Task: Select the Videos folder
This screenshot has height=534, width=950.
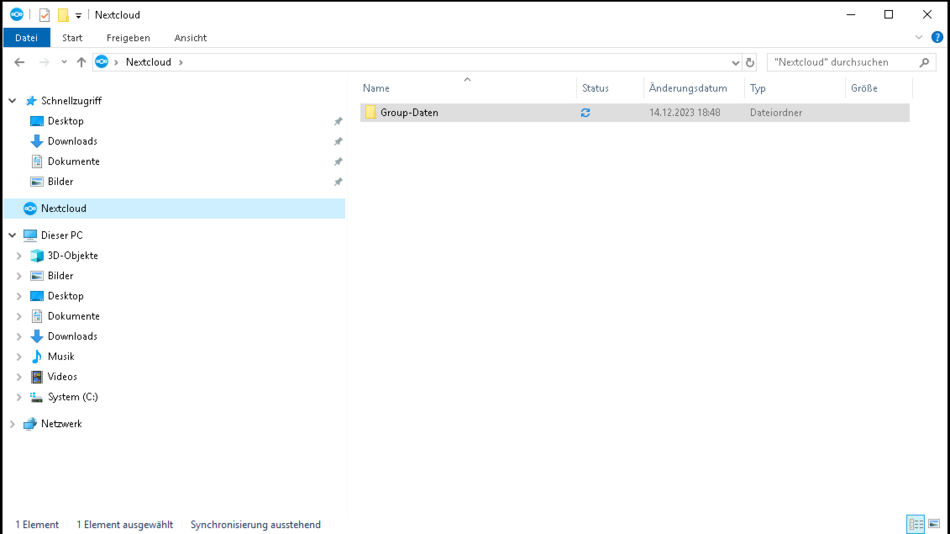Action: pyautogui.click(x=62, y=377)
